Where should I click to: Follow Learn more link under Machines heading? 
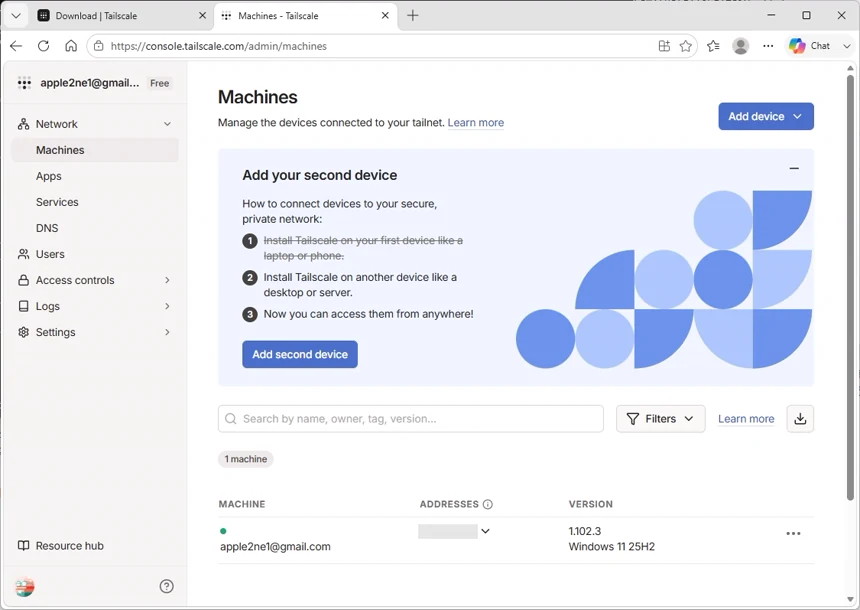(476, 122)
